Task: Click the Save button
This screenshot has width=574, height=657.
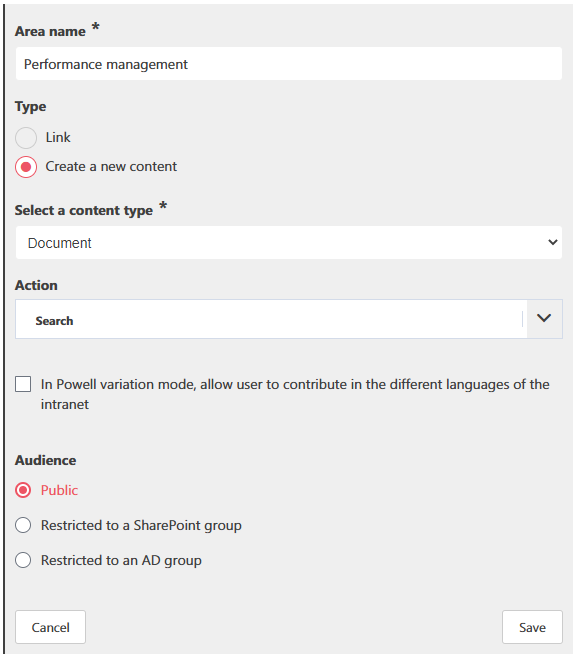Action: [x=532, y=627]
